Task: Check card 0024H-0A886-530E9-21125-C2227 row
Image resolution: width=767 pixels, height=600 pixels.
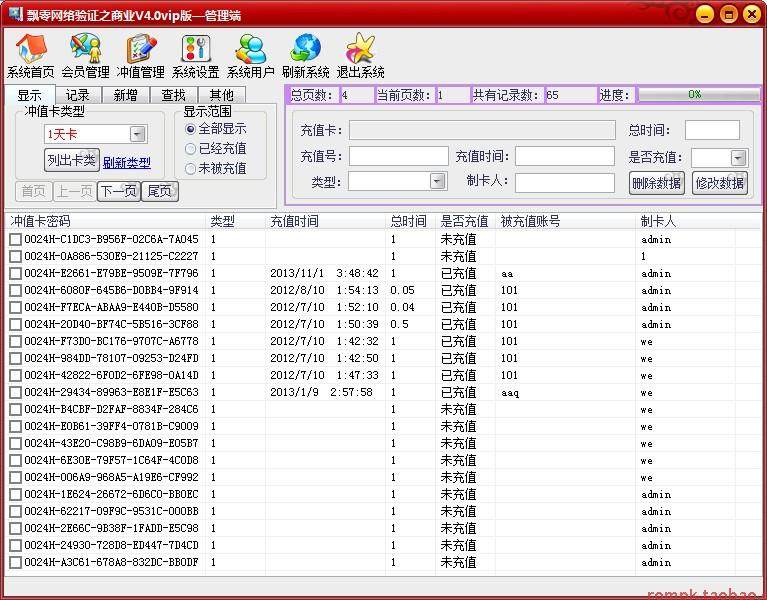Action: point(16,256)
